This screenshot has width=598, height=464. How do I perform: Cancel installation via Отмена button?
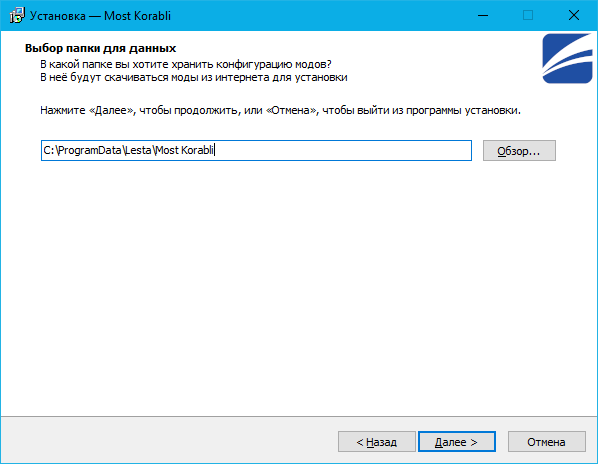pyautogui.click(x=547, y=442)
